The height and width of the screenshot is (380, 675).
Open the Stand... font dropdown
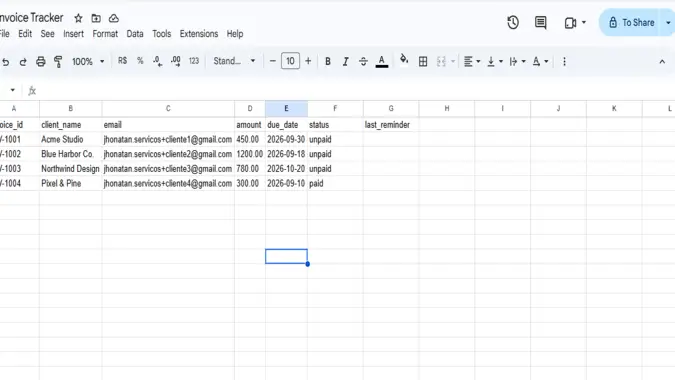click(234, 61)
